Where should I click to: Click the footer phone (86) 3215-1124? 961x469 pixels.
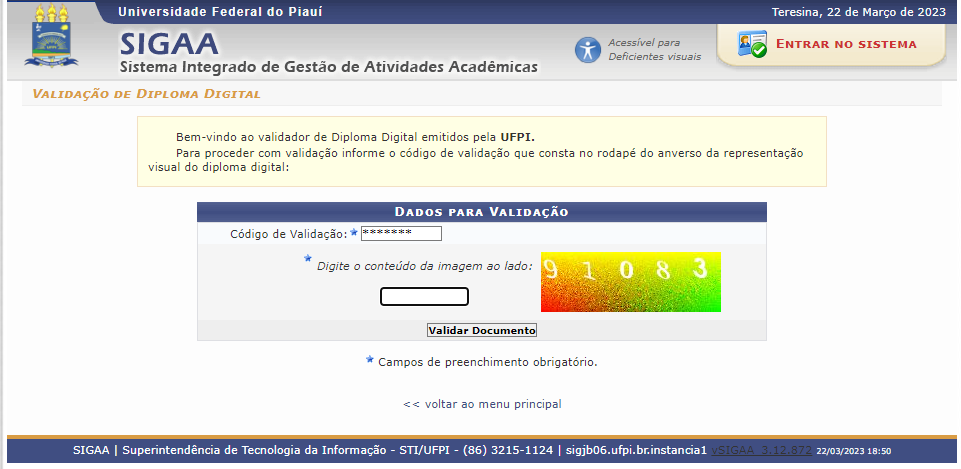click(x=508, y=451)
